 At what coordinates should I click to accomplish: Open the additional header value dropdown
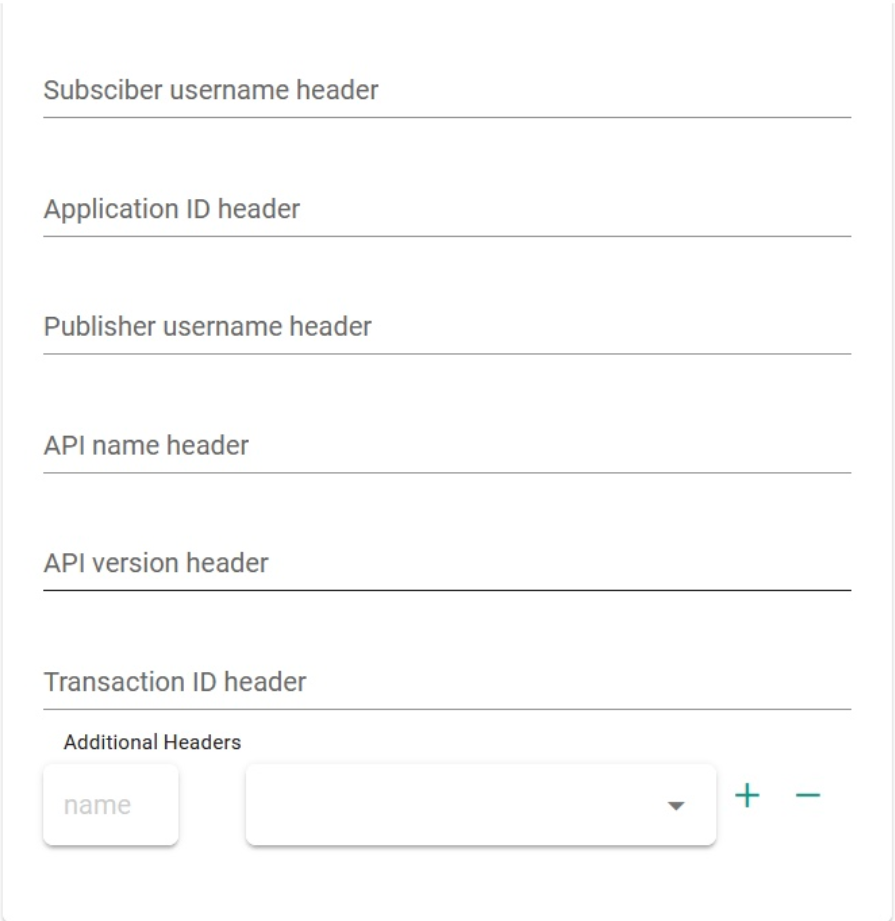coord(480,805)
